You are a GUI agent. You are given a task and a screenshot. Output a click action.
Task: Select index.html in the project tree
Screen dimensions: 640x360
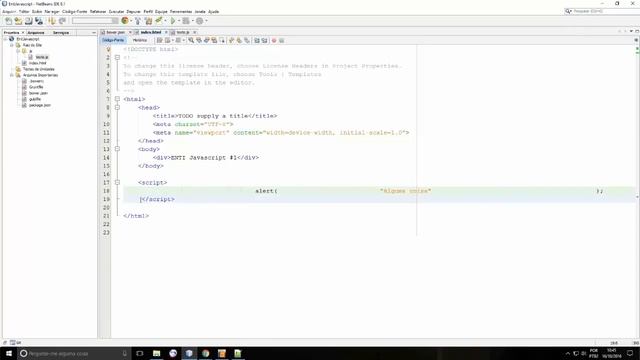coord(38,63)
